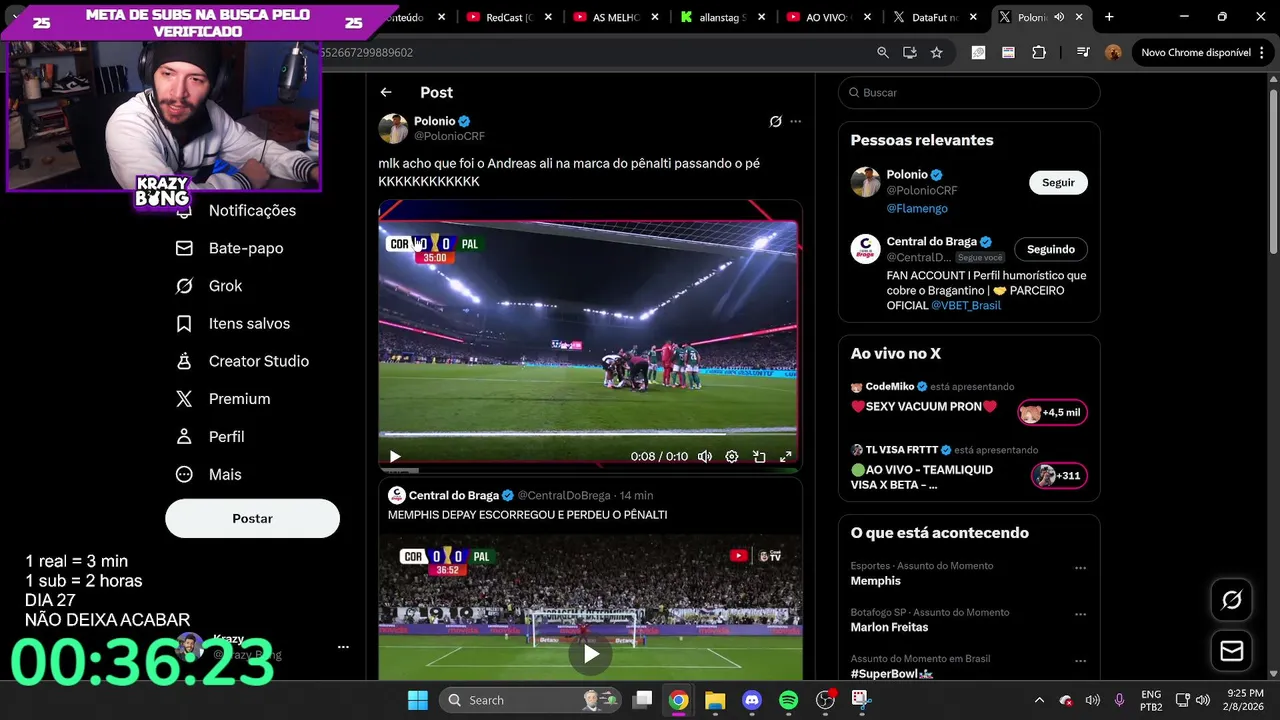Switch to the DataFut X tab
Screen dimensions: 1280x720
click(934, 17)
